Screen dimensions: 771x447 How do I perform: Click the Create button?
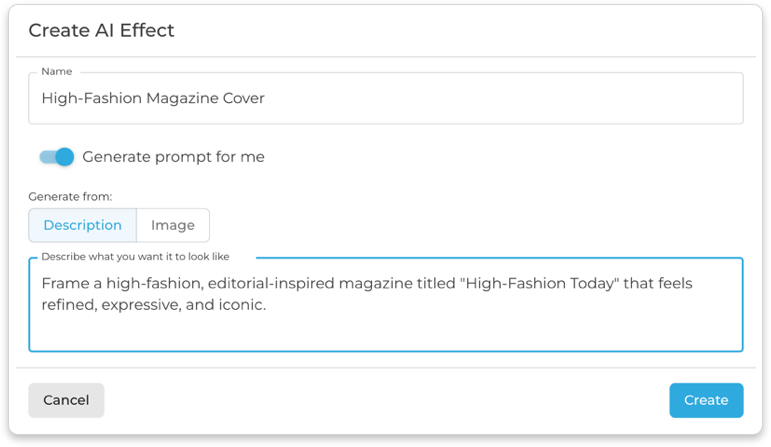tap(705, 400)
